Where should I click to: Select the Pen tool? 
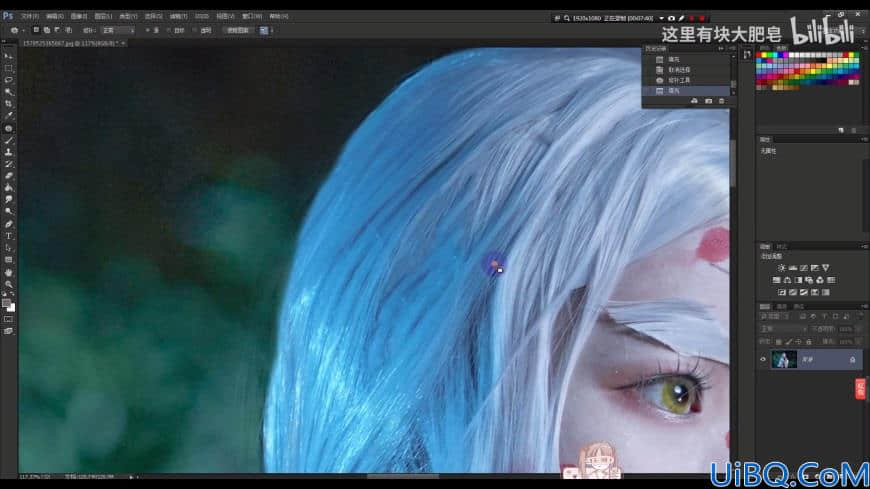8,224
